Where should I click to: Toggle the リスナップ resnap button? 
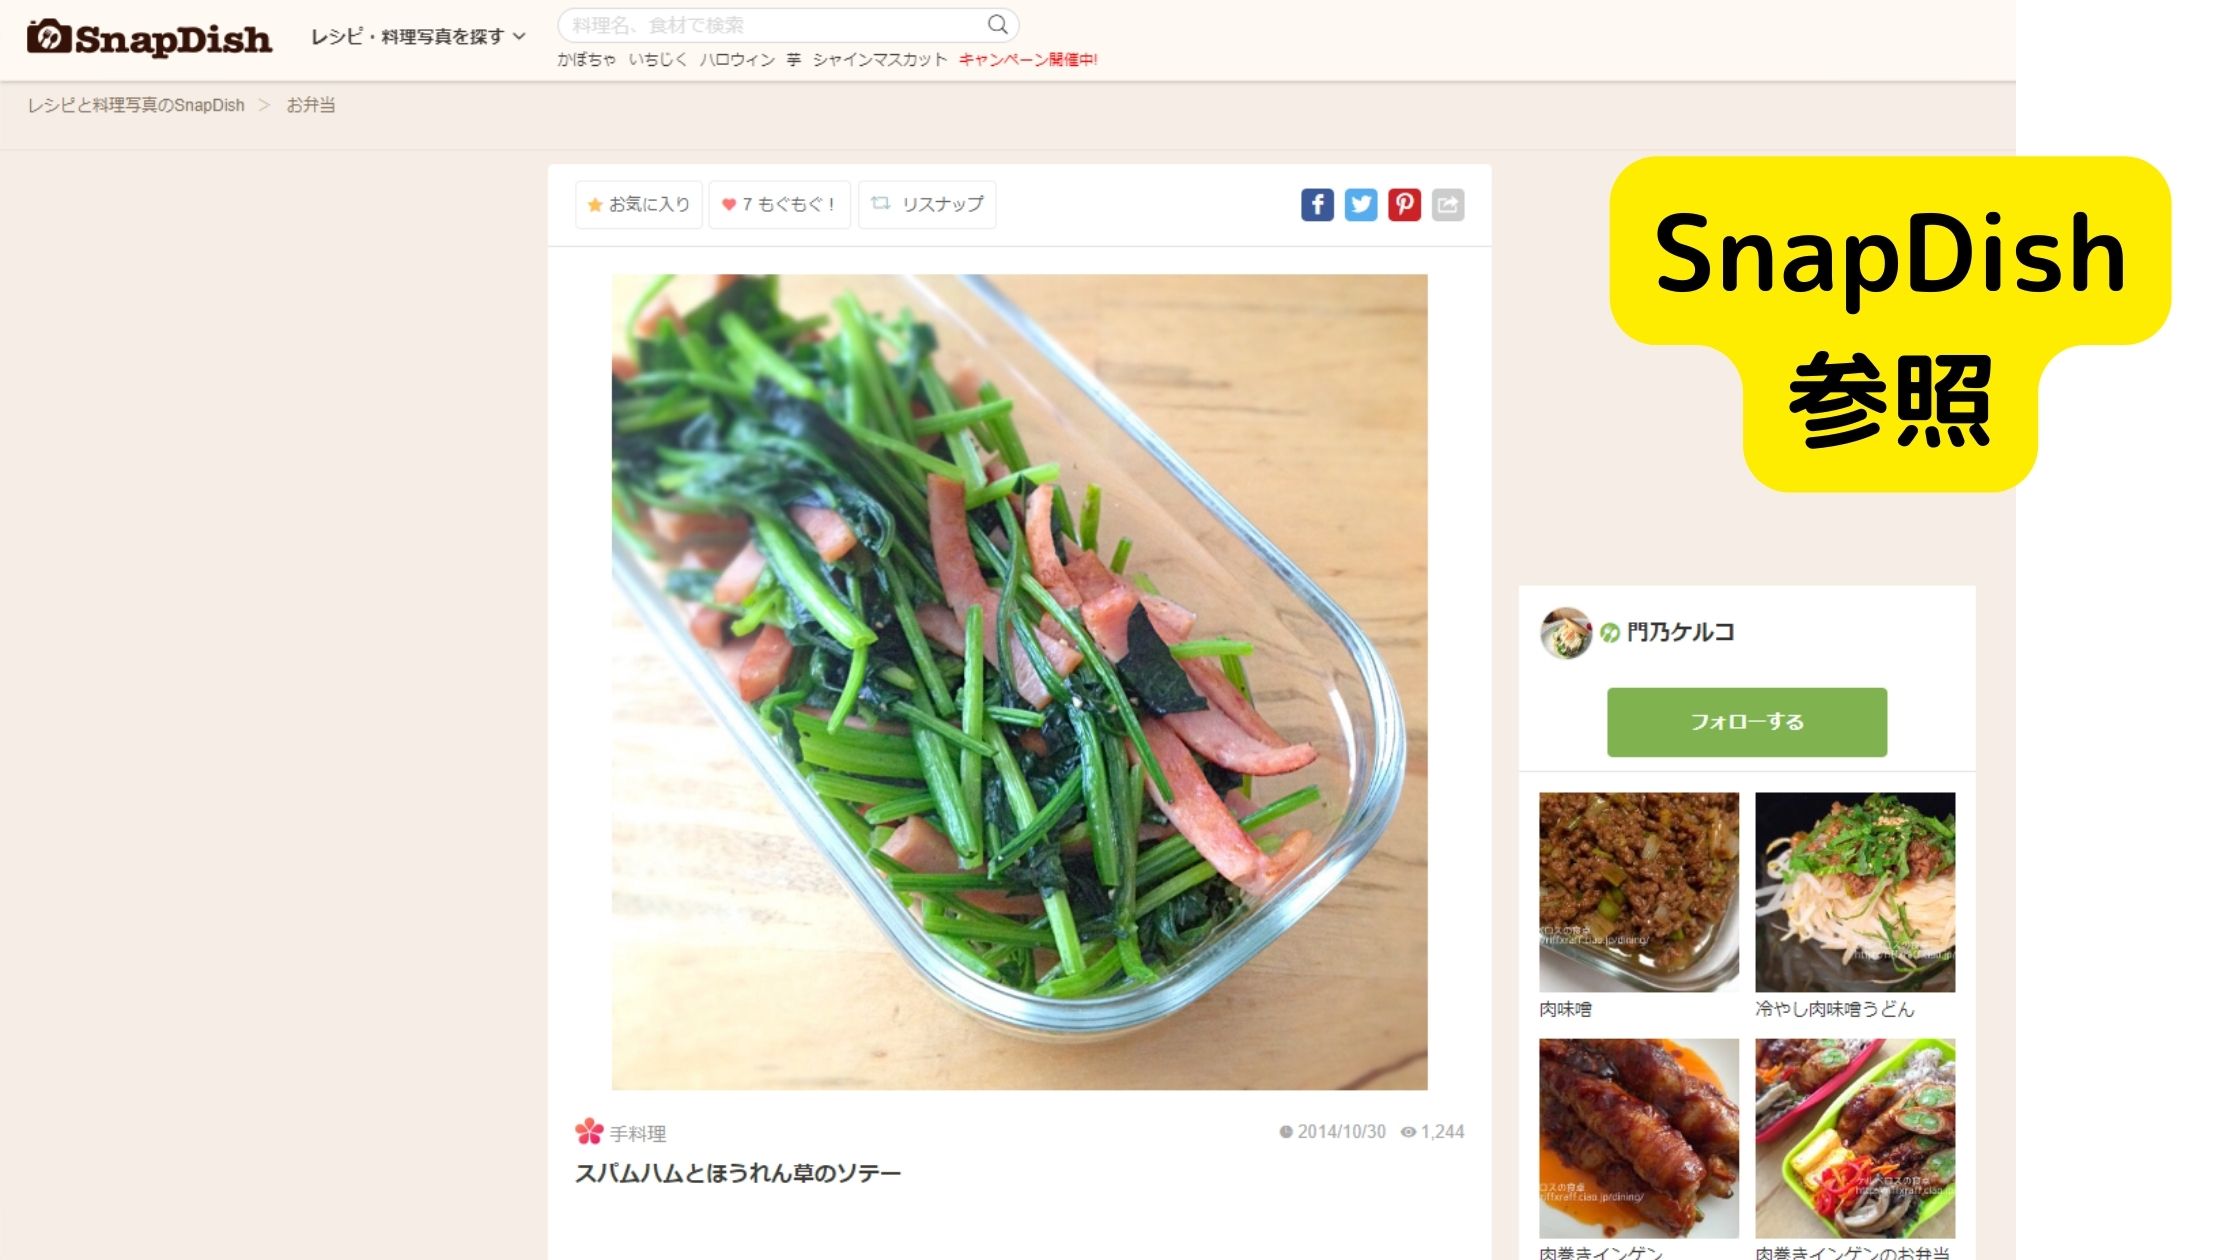927,204
